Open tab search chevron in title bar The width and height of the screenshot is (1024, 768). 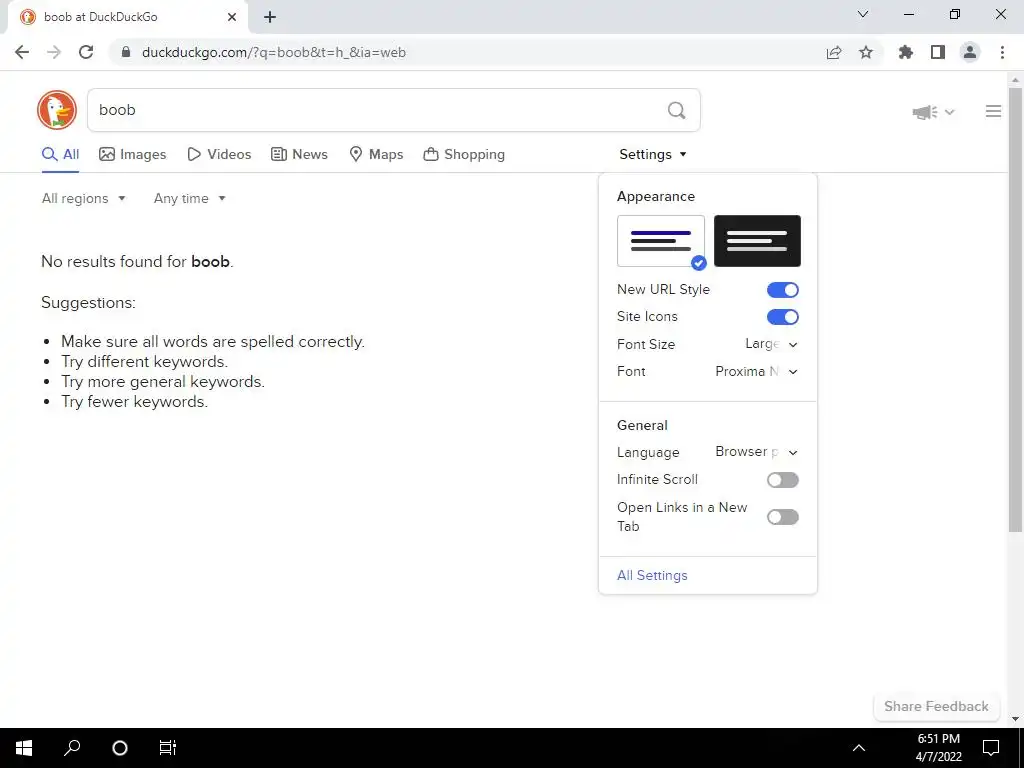tap(863, 14)
